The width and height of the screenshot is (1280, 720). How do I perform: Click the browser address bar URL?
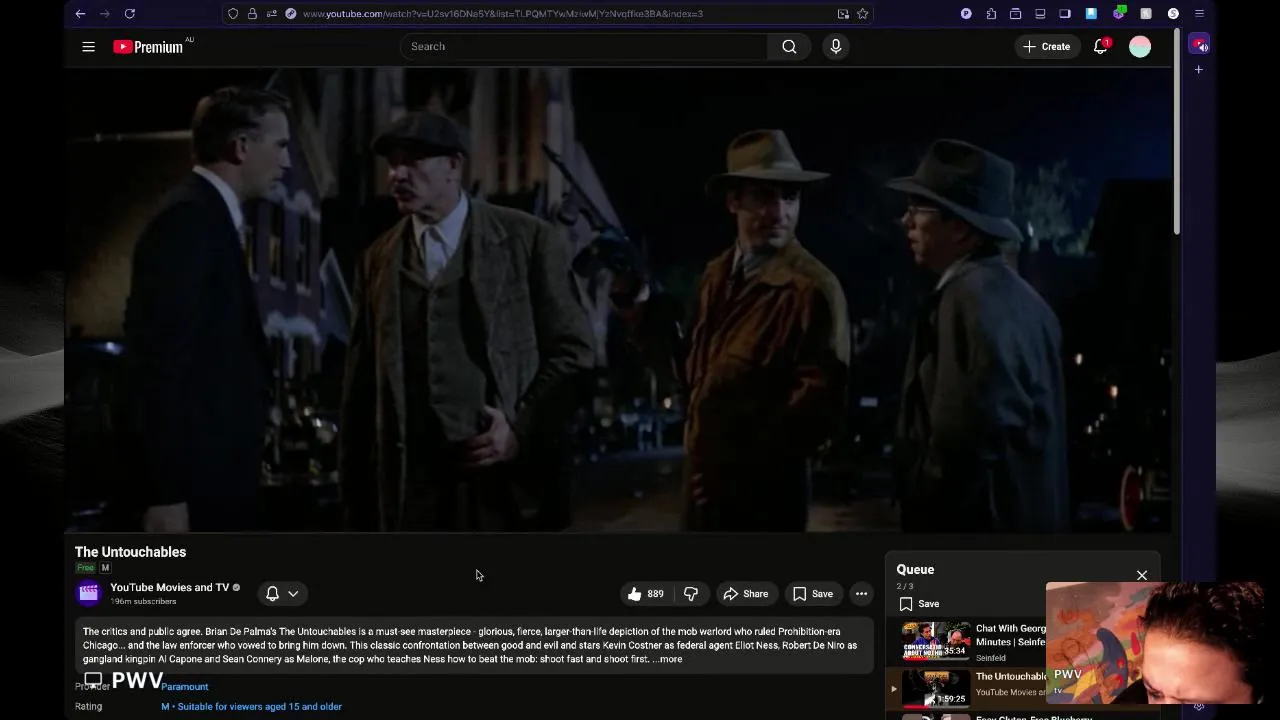503,13
